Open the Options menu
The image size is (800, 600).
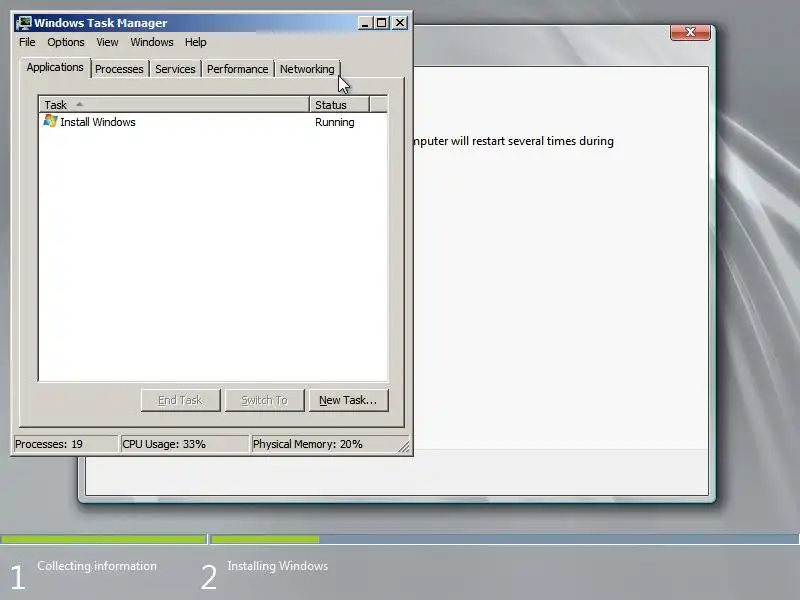coord(66,42)
